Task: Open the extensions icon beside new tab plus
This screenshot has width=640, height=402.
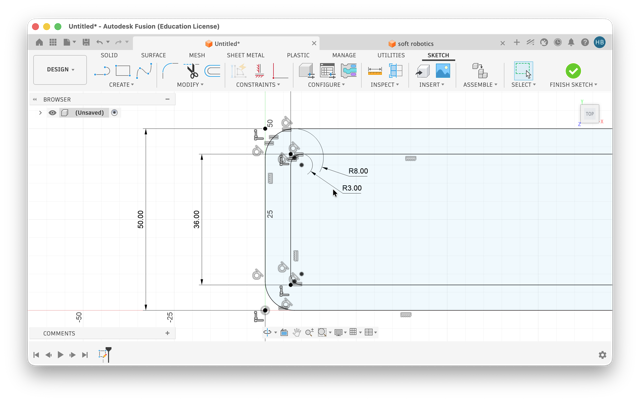Action: tap(530, 42)
